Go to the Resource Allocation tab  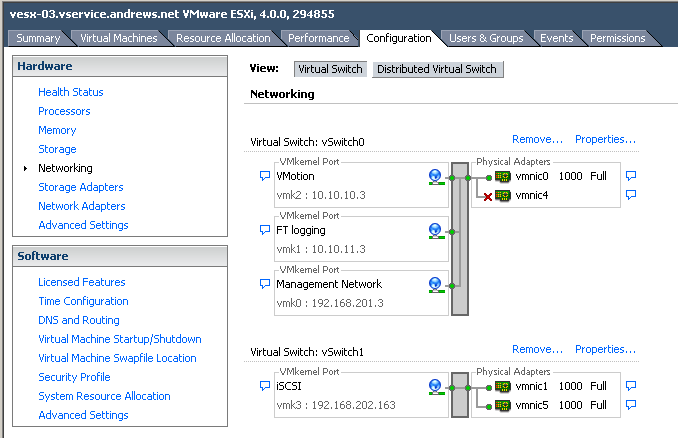tap(223, 38)
